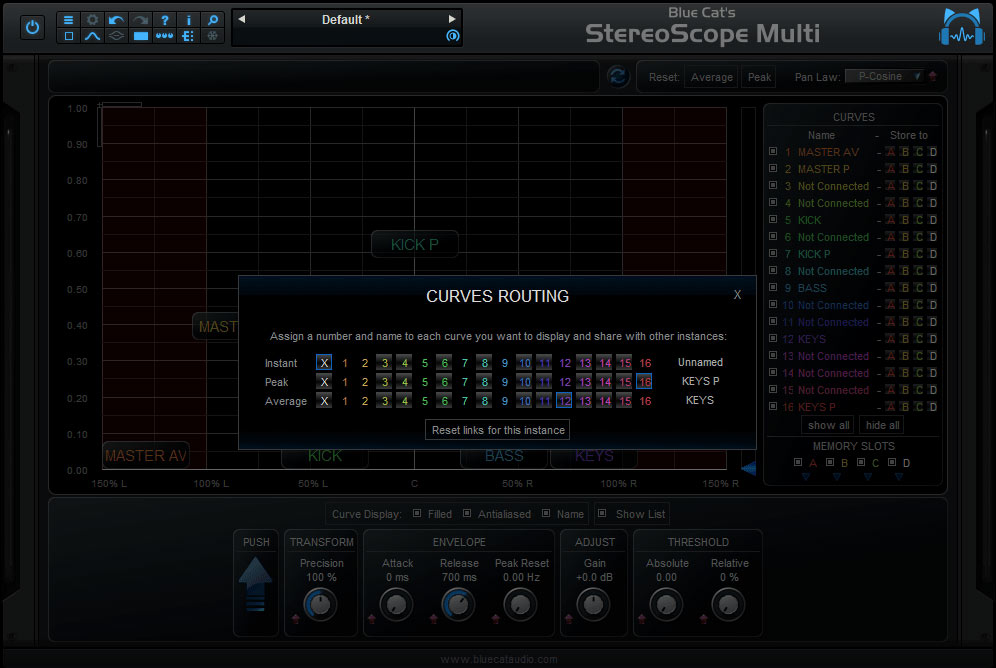Click Reset links for this instance
The height and width of the screenshot is (668, 996).
[497, 430]
